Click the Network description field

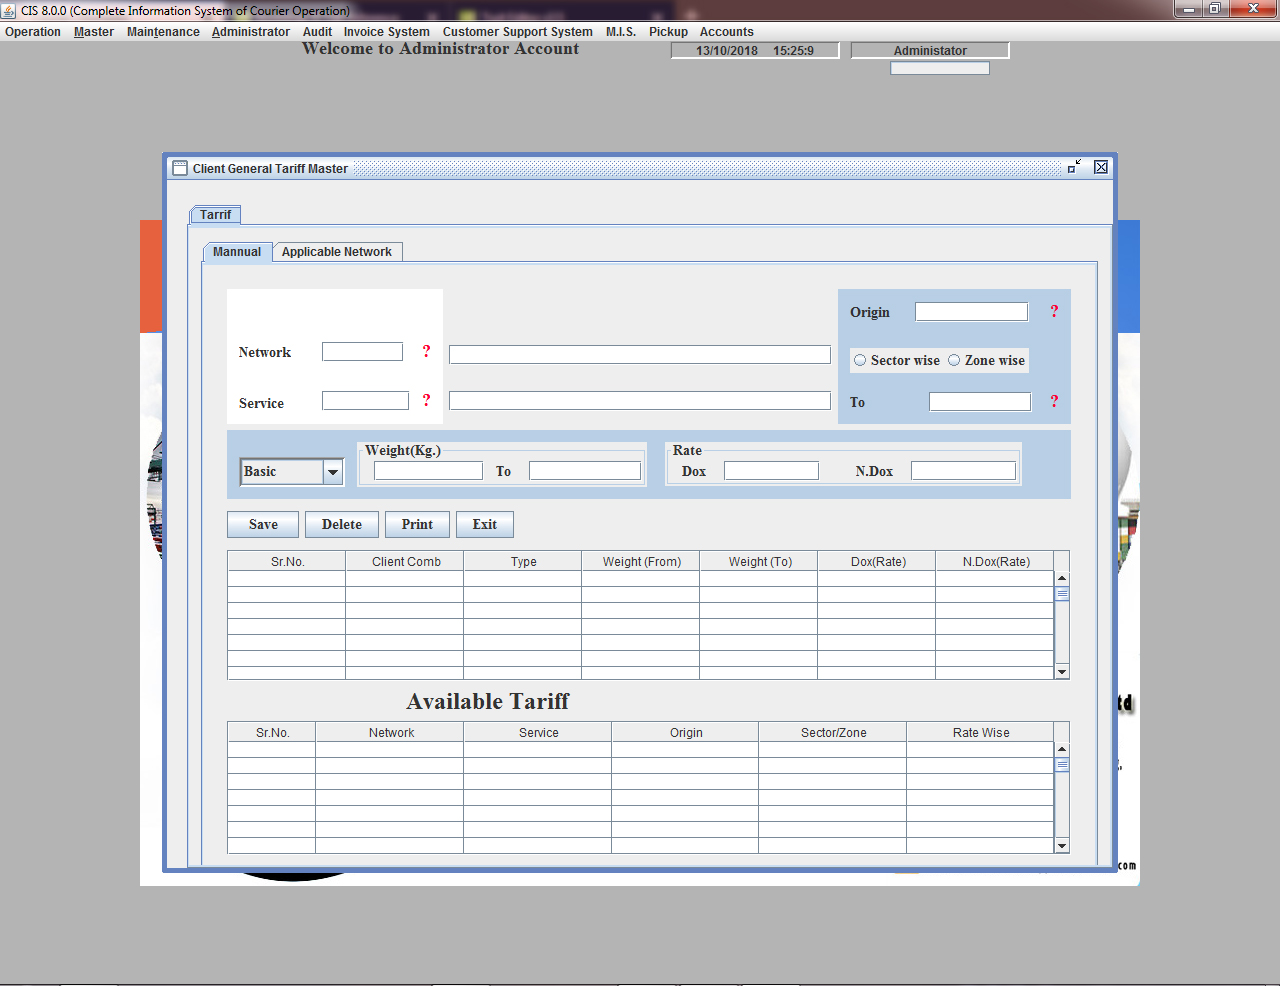[640, 355]
